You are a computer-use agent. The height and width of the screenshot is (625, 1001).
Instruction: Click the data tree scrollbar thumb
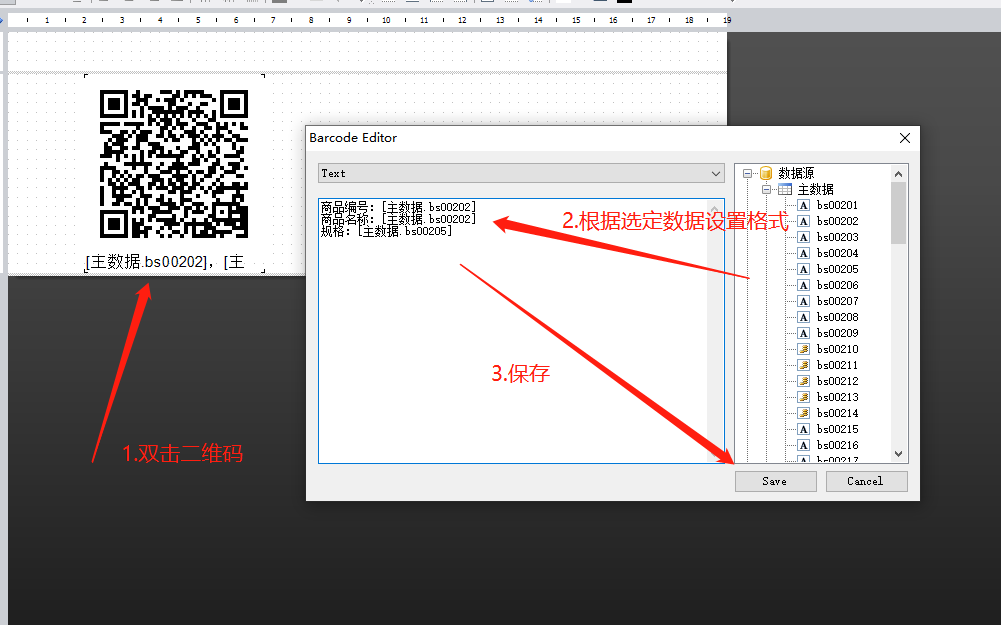(898, 213)
